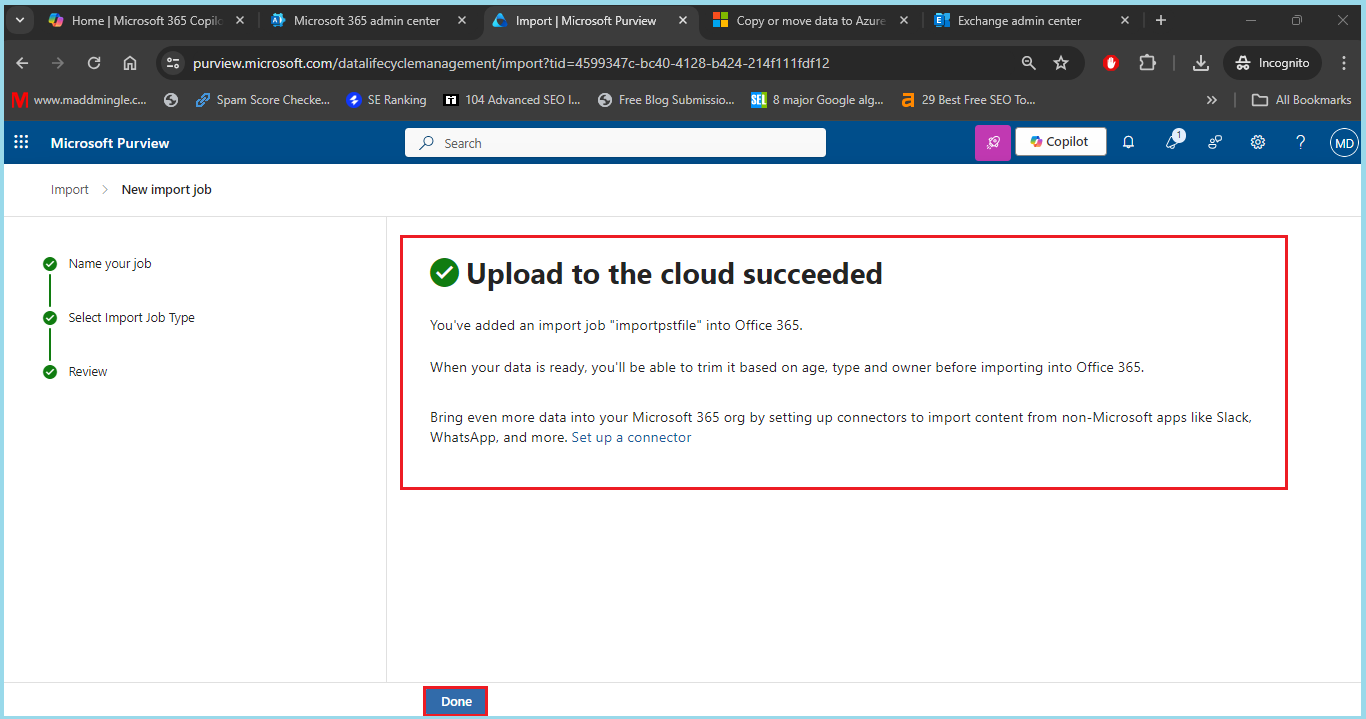
Task: Close the Microsoft 365 admin center tab
Action: (x=462, y=20)
